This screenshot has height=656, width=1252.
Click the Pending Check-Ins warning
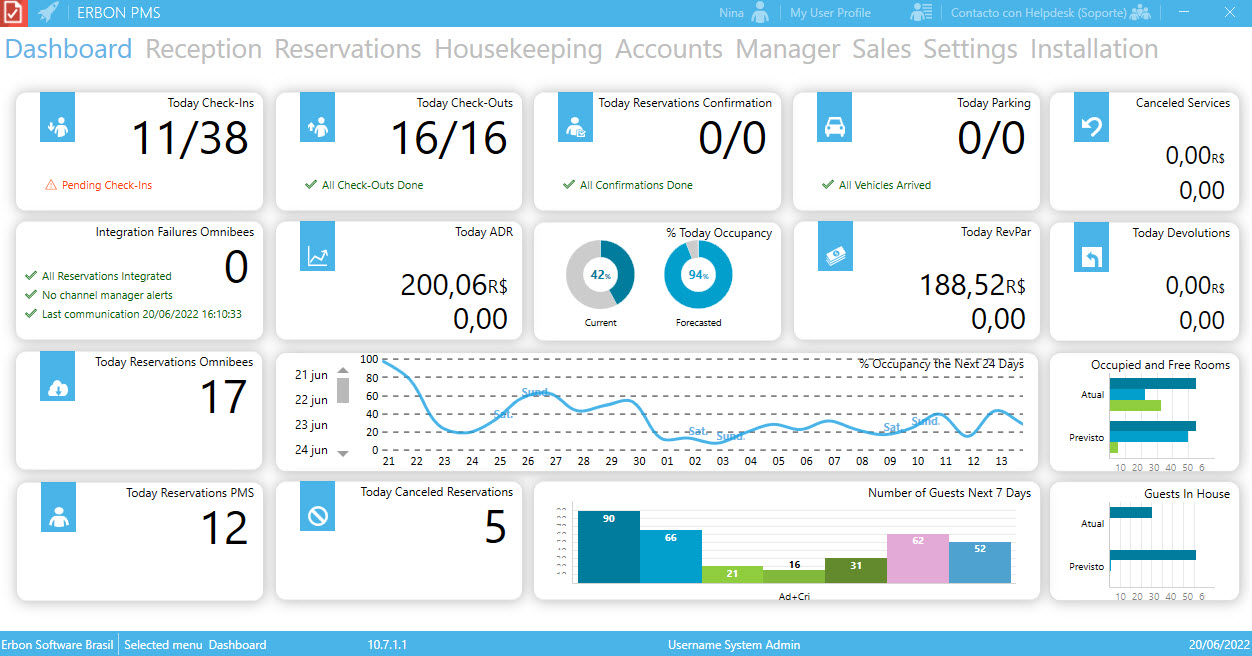[99, 185]
